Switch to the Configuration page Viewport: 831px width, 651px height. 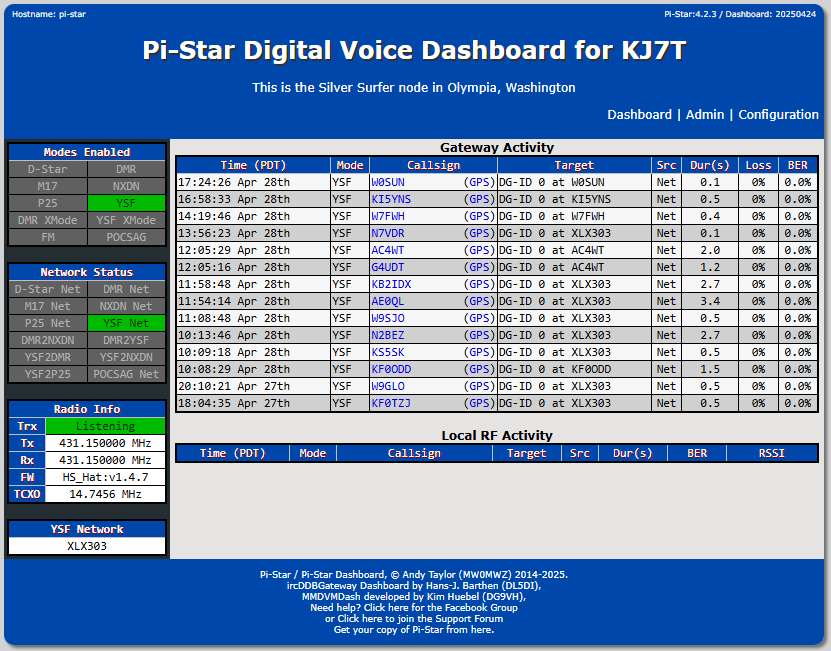pos(778,115)
